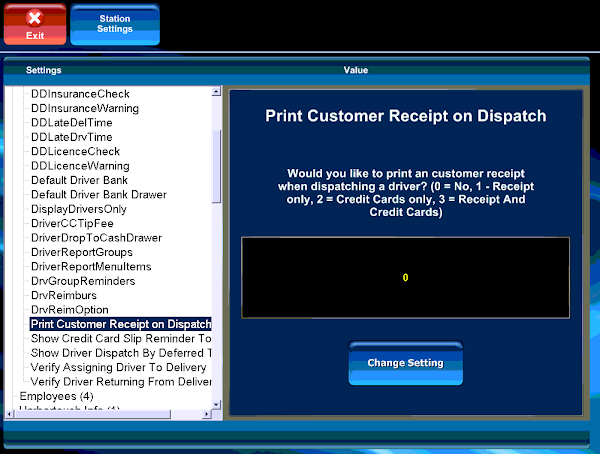Open the Default Driver Bank setting

(79, 180)
